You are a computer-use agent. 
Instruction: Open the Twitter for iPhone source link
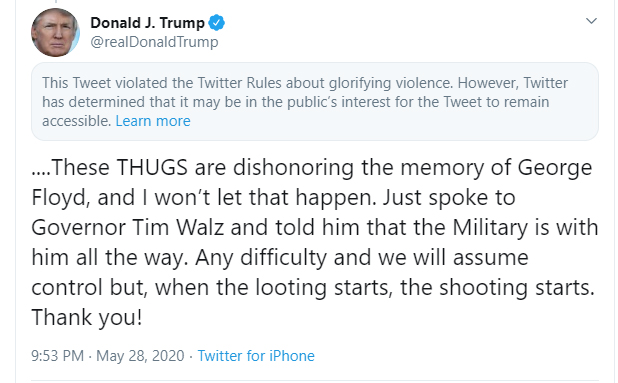[256, 356]
